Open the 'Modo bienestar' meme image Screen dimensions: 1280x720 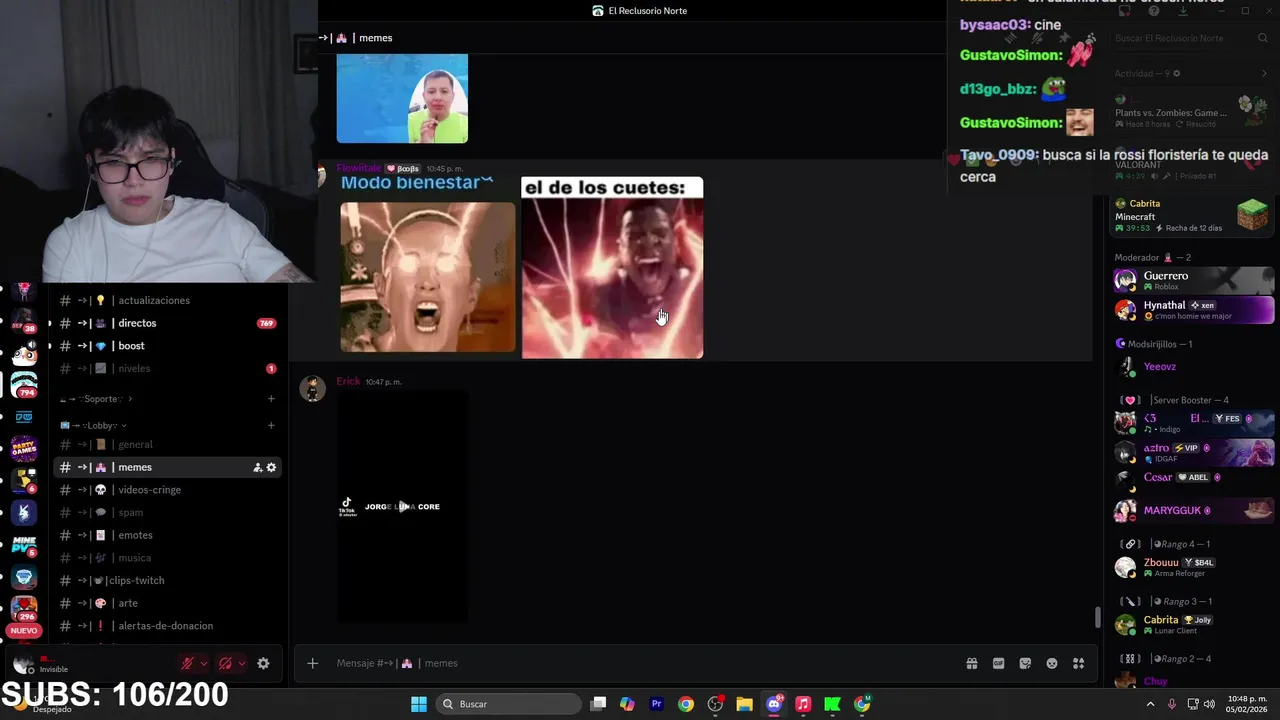(428, 265)
